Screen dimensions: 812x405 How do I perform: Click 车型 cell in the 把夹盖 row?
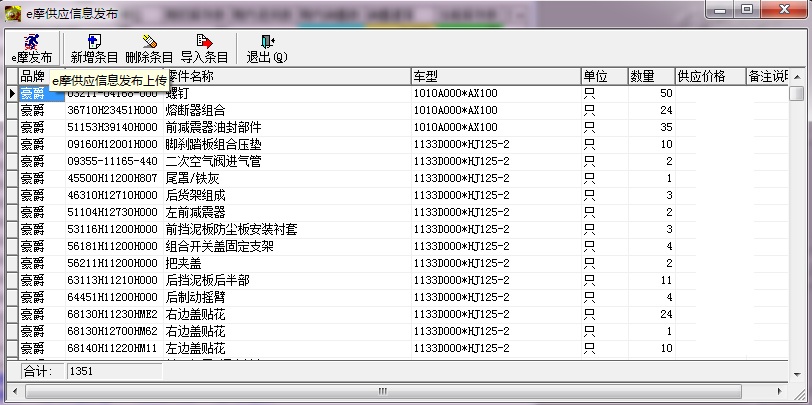coord(496,264)
